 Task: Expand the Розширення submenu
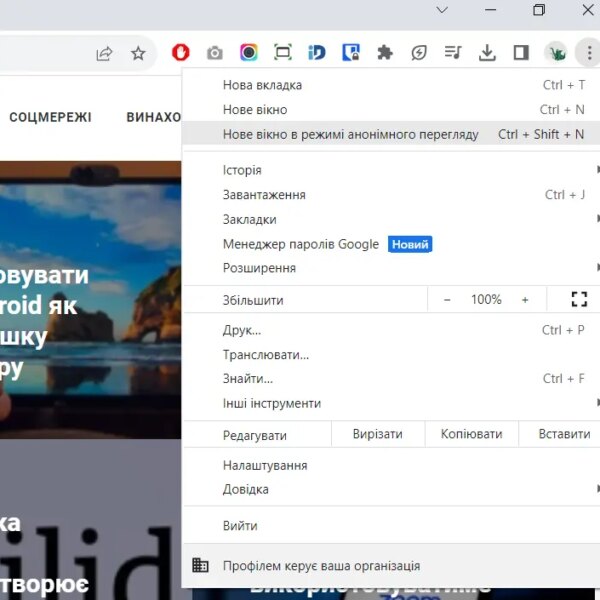pyautogui.click(x=391, y=268)
